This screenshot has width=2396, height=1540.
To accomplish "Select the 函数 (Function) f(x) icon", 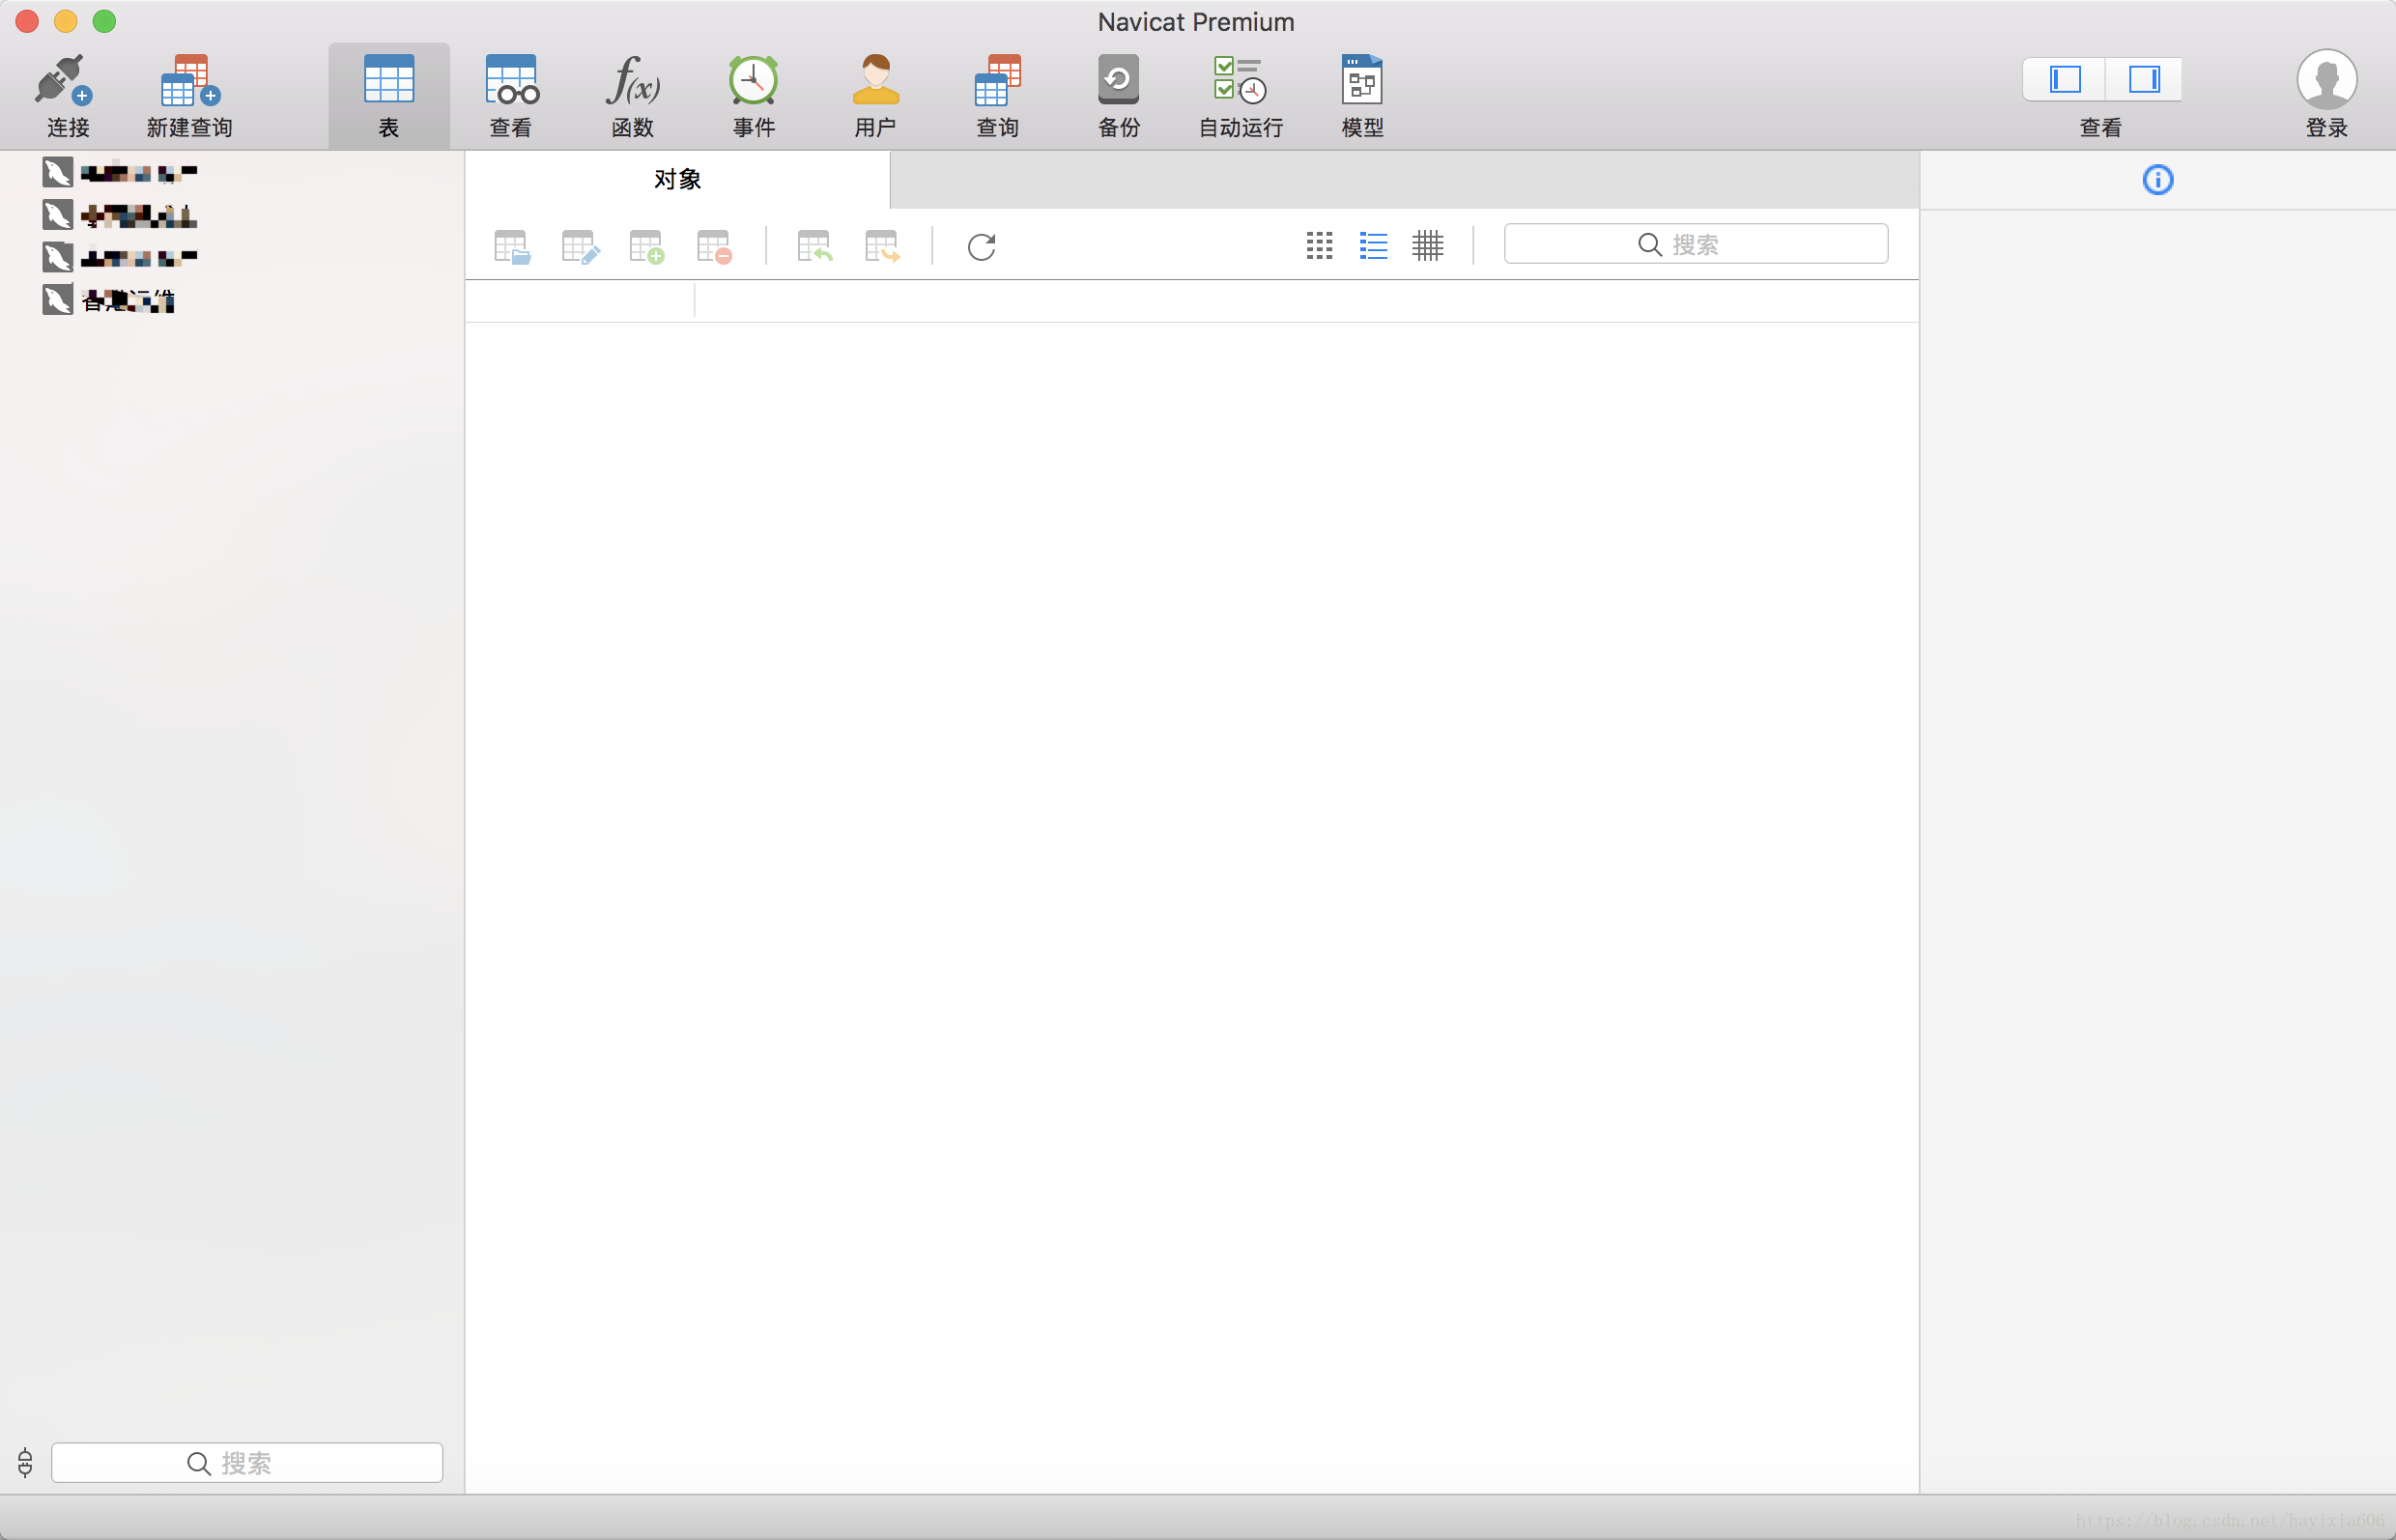I will pos(633,81).
